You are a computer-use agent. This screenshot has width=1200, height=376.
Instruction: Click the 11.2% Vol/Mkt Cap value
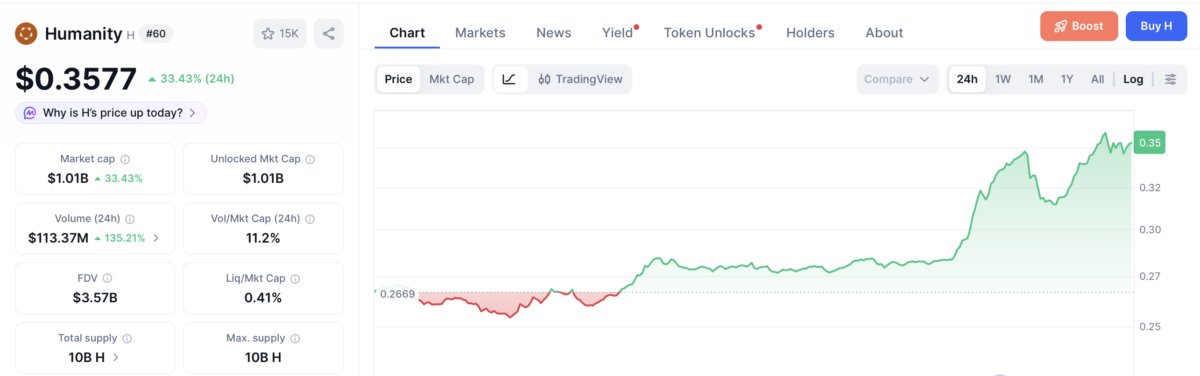pos(262,238)
